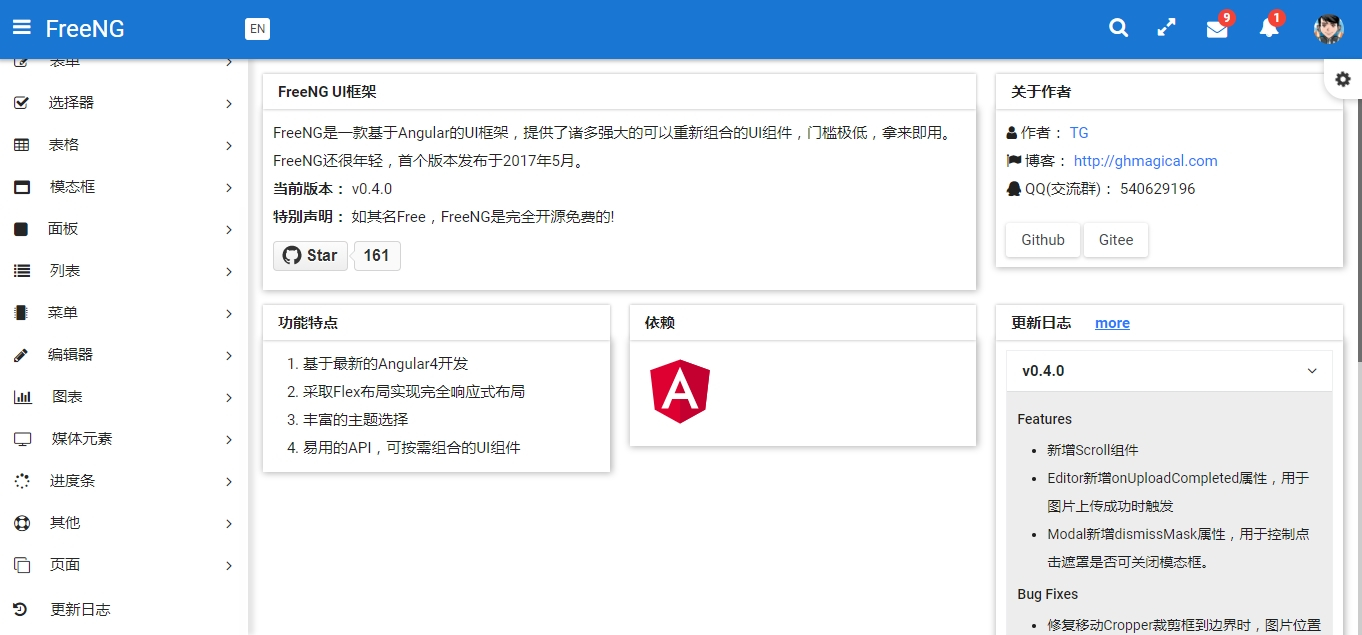Expand 页面 chevron arrow
Screen dimensions: 1362x635
pyautogui.click(x=229, y=566)
